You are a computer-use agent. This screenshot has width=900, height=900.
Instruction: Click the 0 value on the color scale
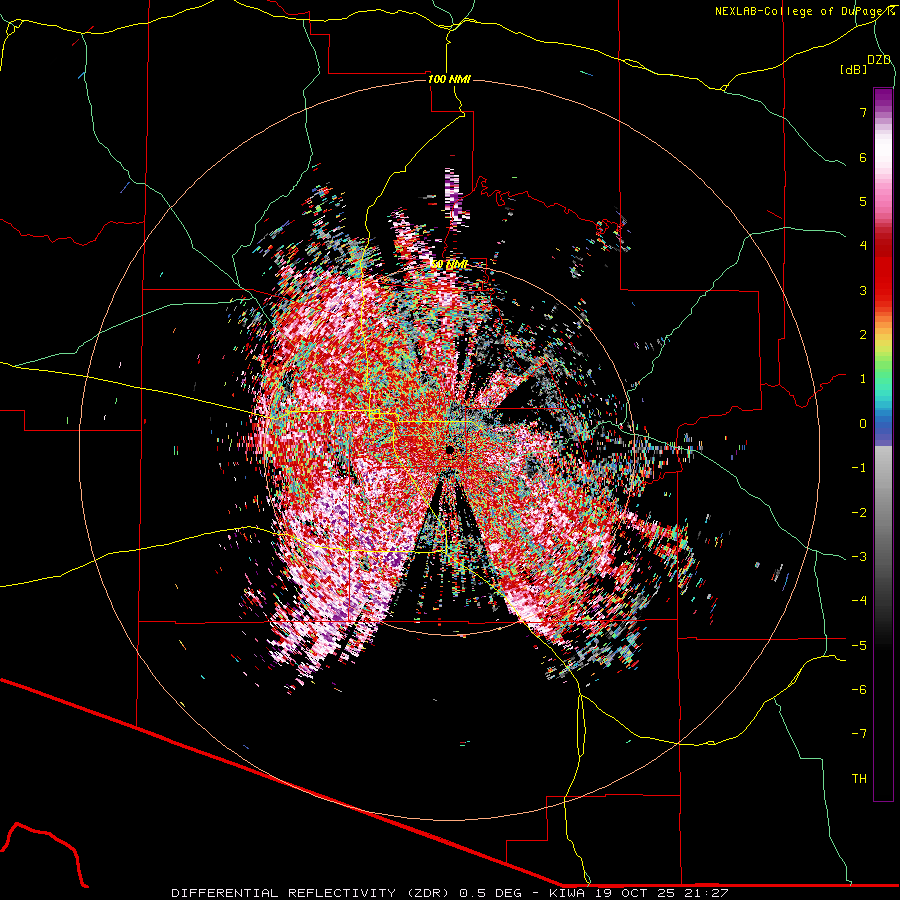[x=863, y=424]
